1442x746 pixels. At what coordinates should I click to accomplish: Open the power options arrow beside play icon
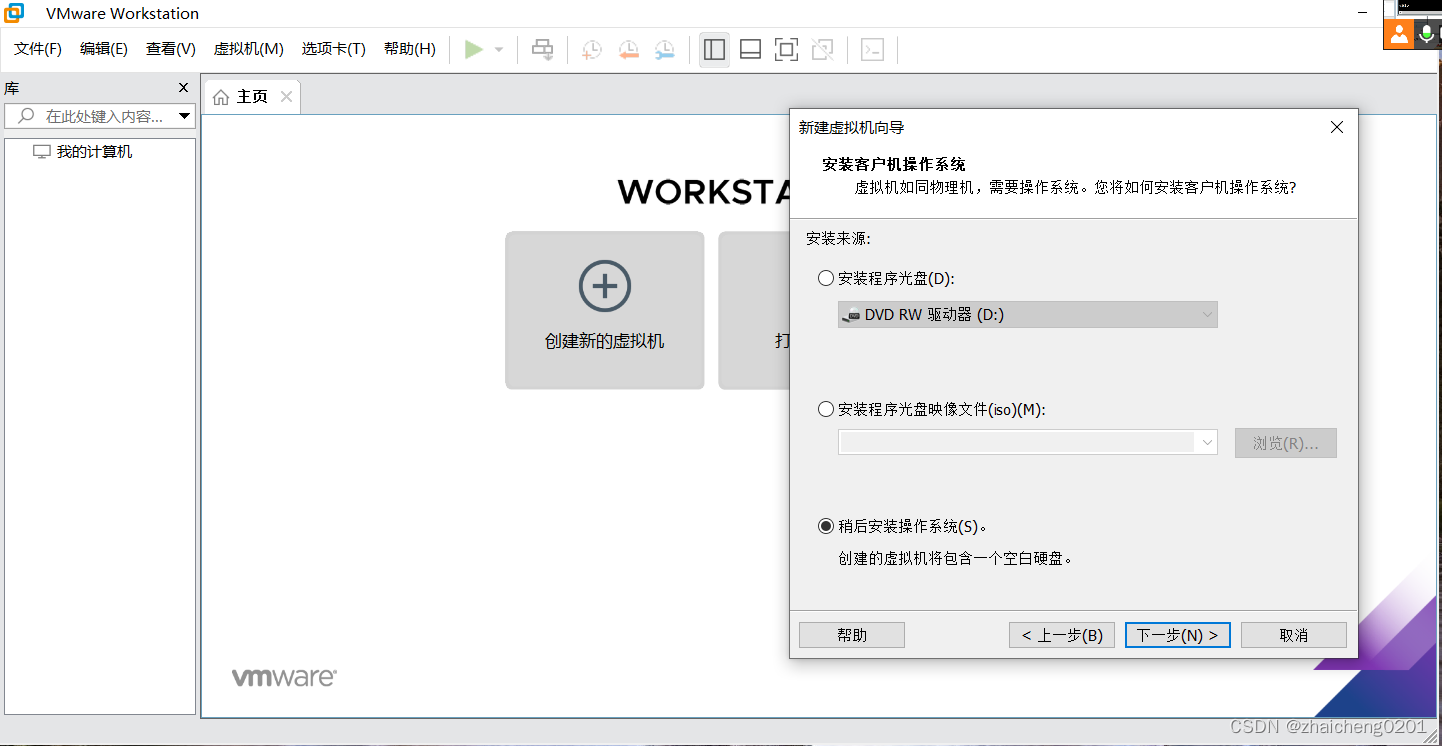pyautogui.click(x=499, y=49)
